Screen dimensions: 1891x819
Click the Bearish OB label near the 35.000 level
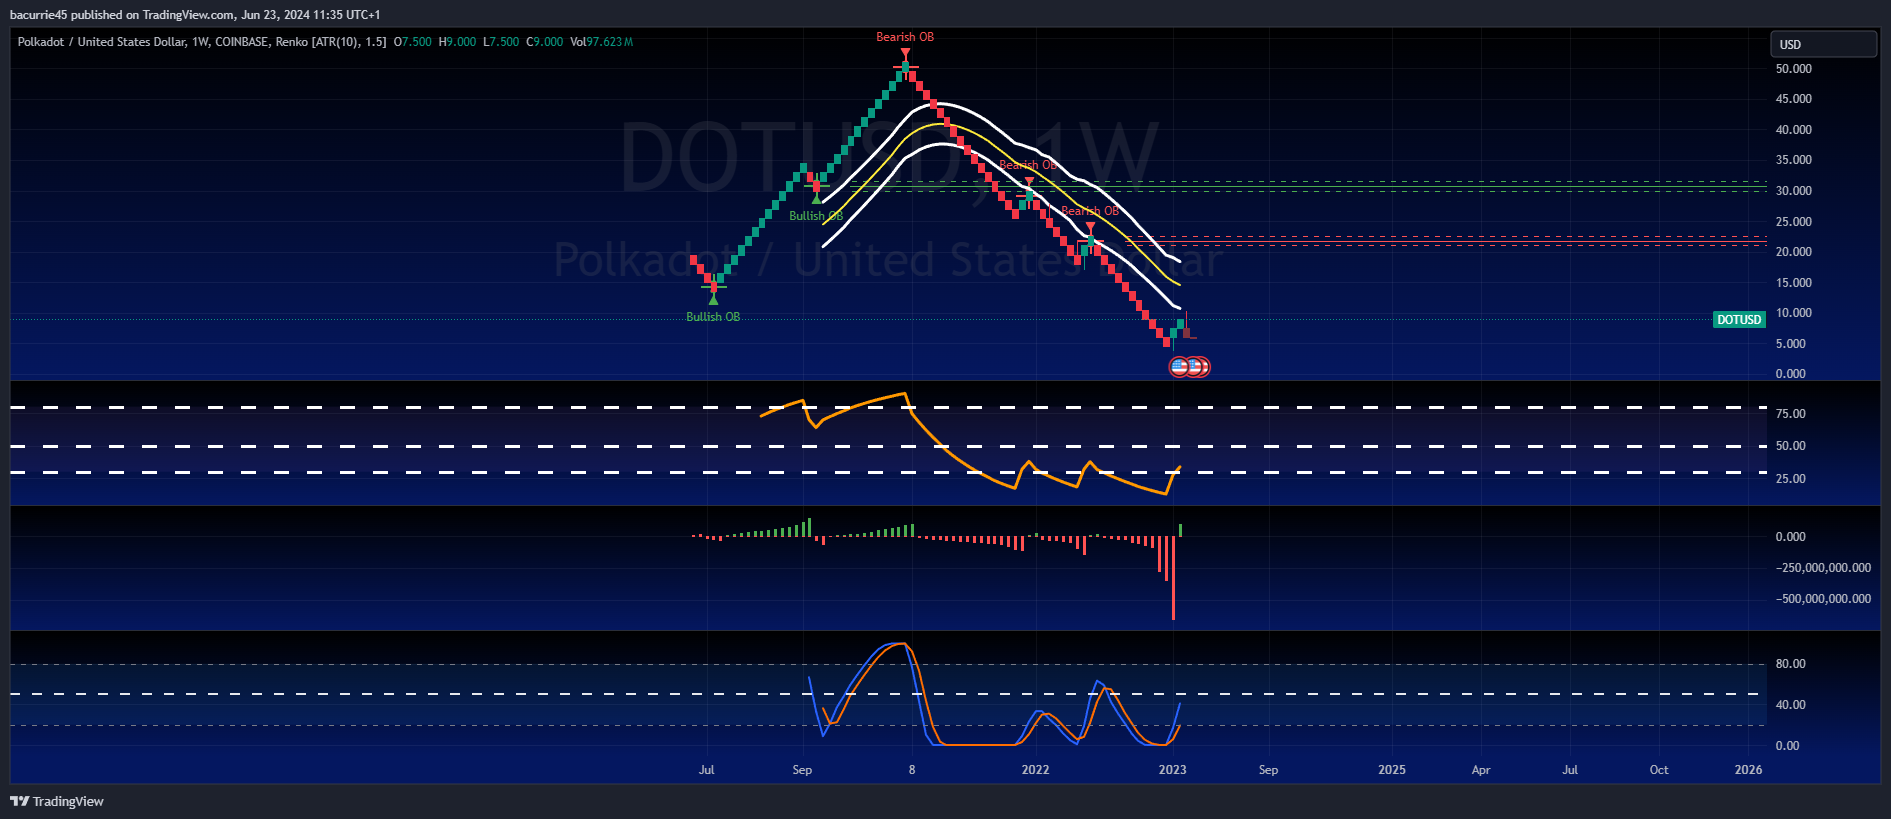(1028, 165)
